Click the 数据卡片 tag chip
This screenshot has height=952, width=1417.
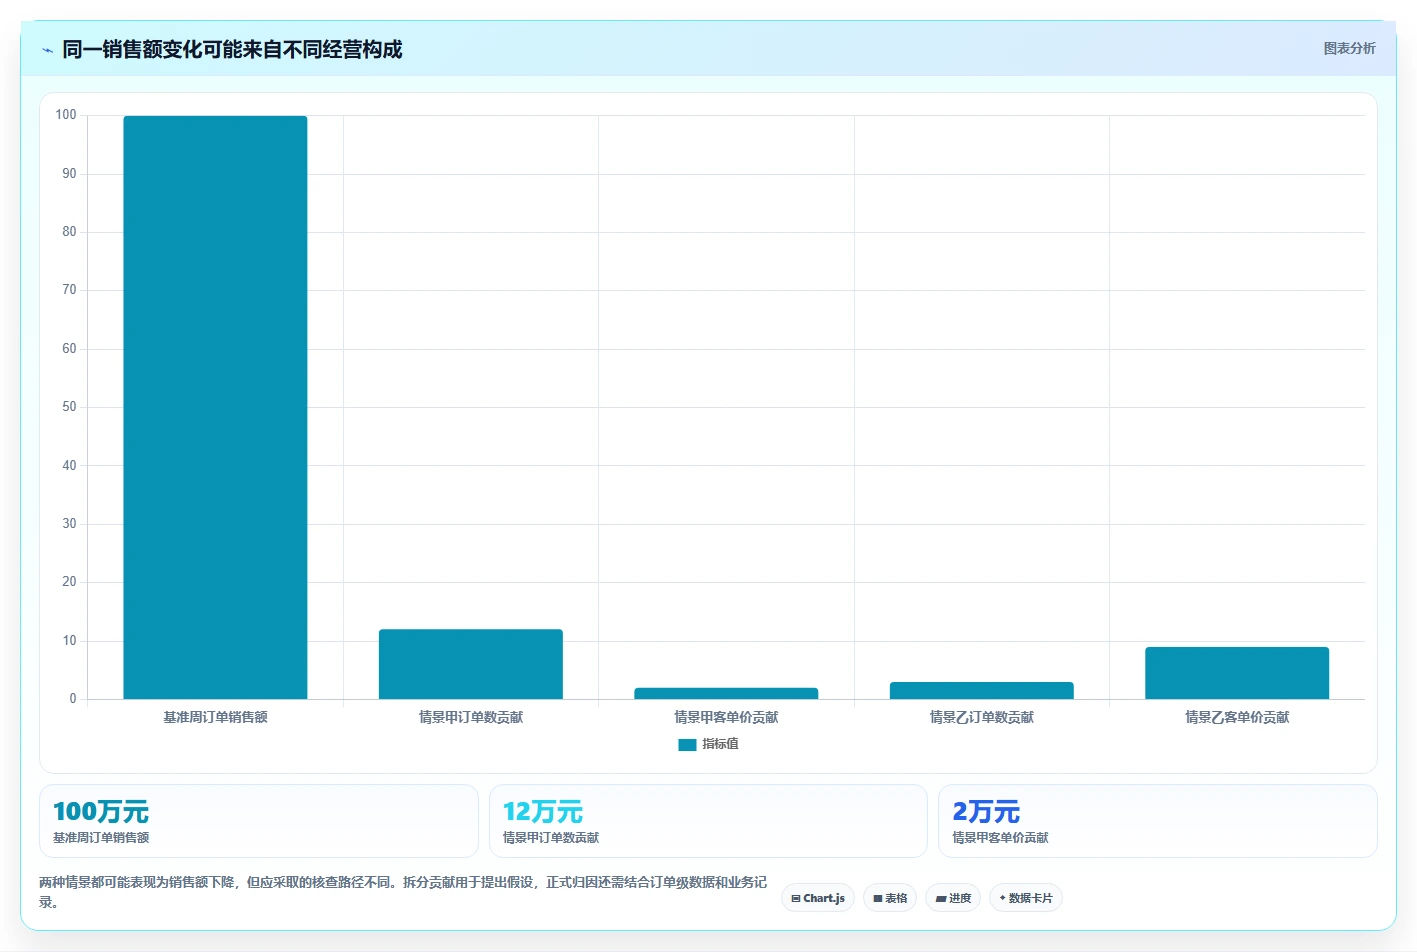point(1026,898)
